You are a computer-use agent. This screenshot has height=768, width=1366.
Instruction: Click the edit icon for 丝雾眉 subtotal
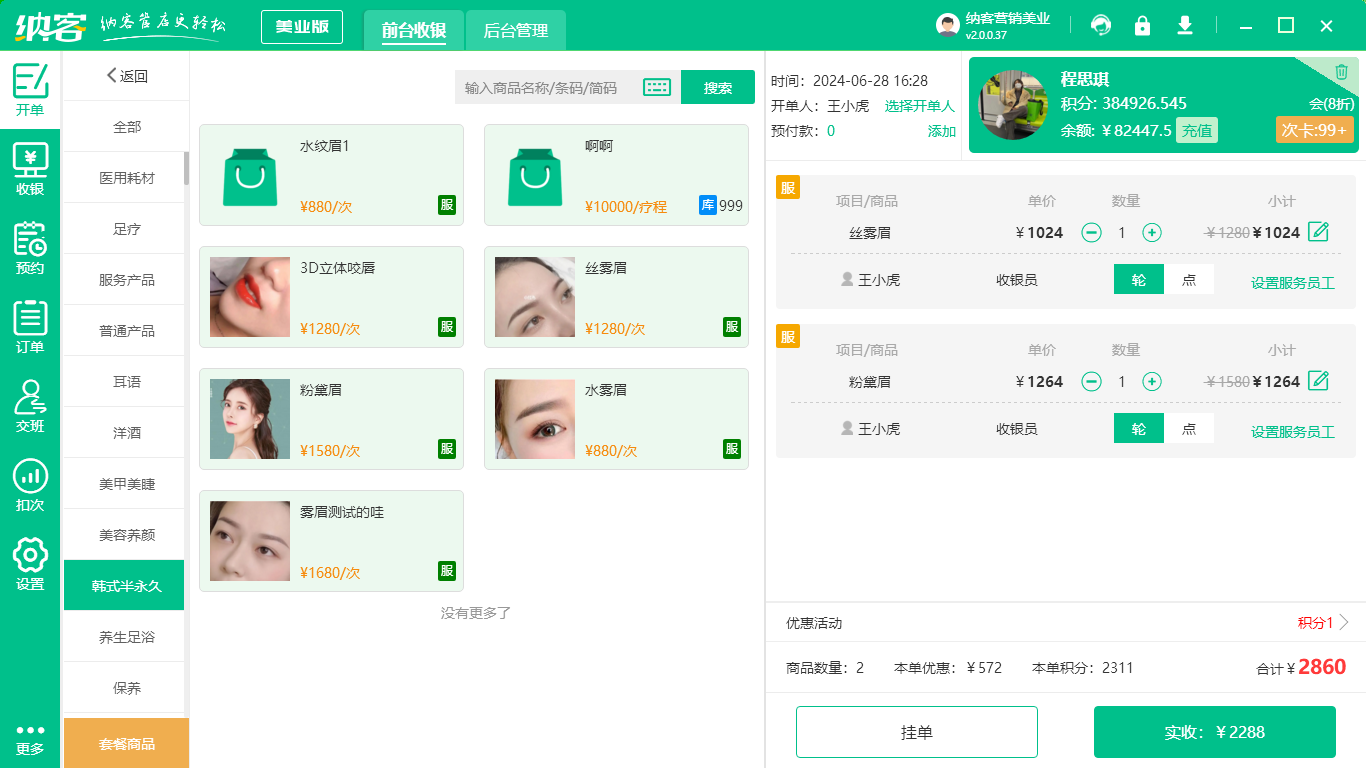coord(1319,232)
